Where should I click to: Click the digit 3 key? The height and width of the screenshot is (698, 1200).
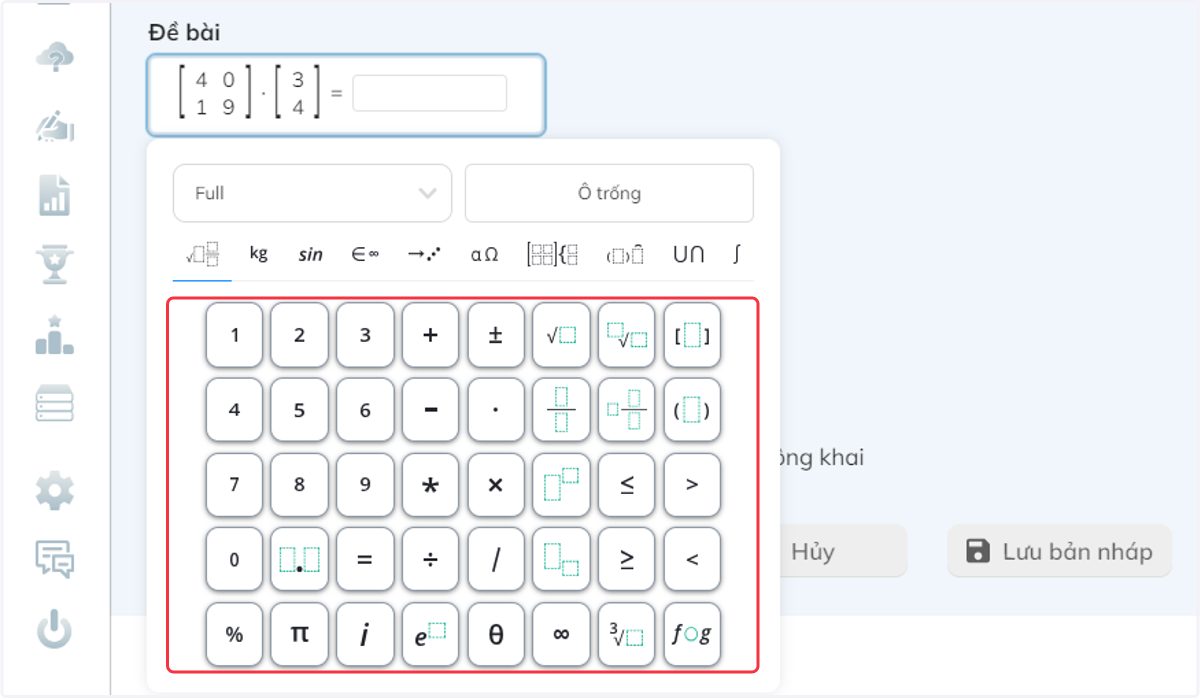click(x=365, y=335)
